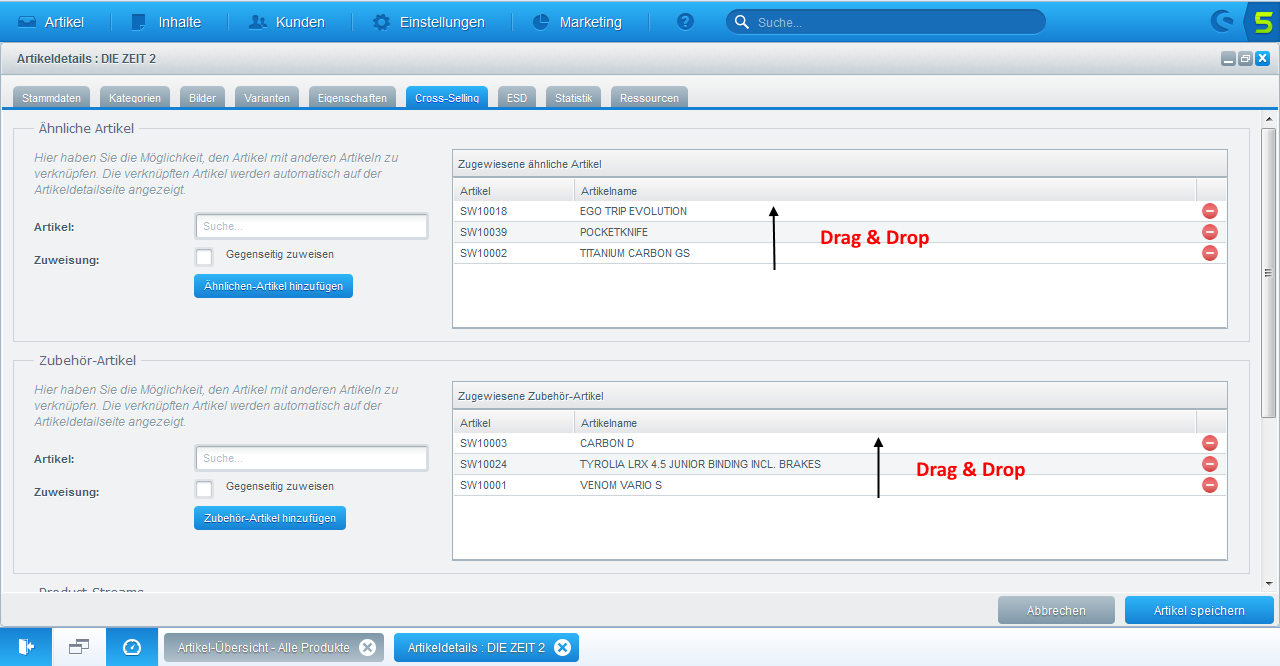
Task: Remove CARBON D accessory with minus icon
Action: 1209,443
